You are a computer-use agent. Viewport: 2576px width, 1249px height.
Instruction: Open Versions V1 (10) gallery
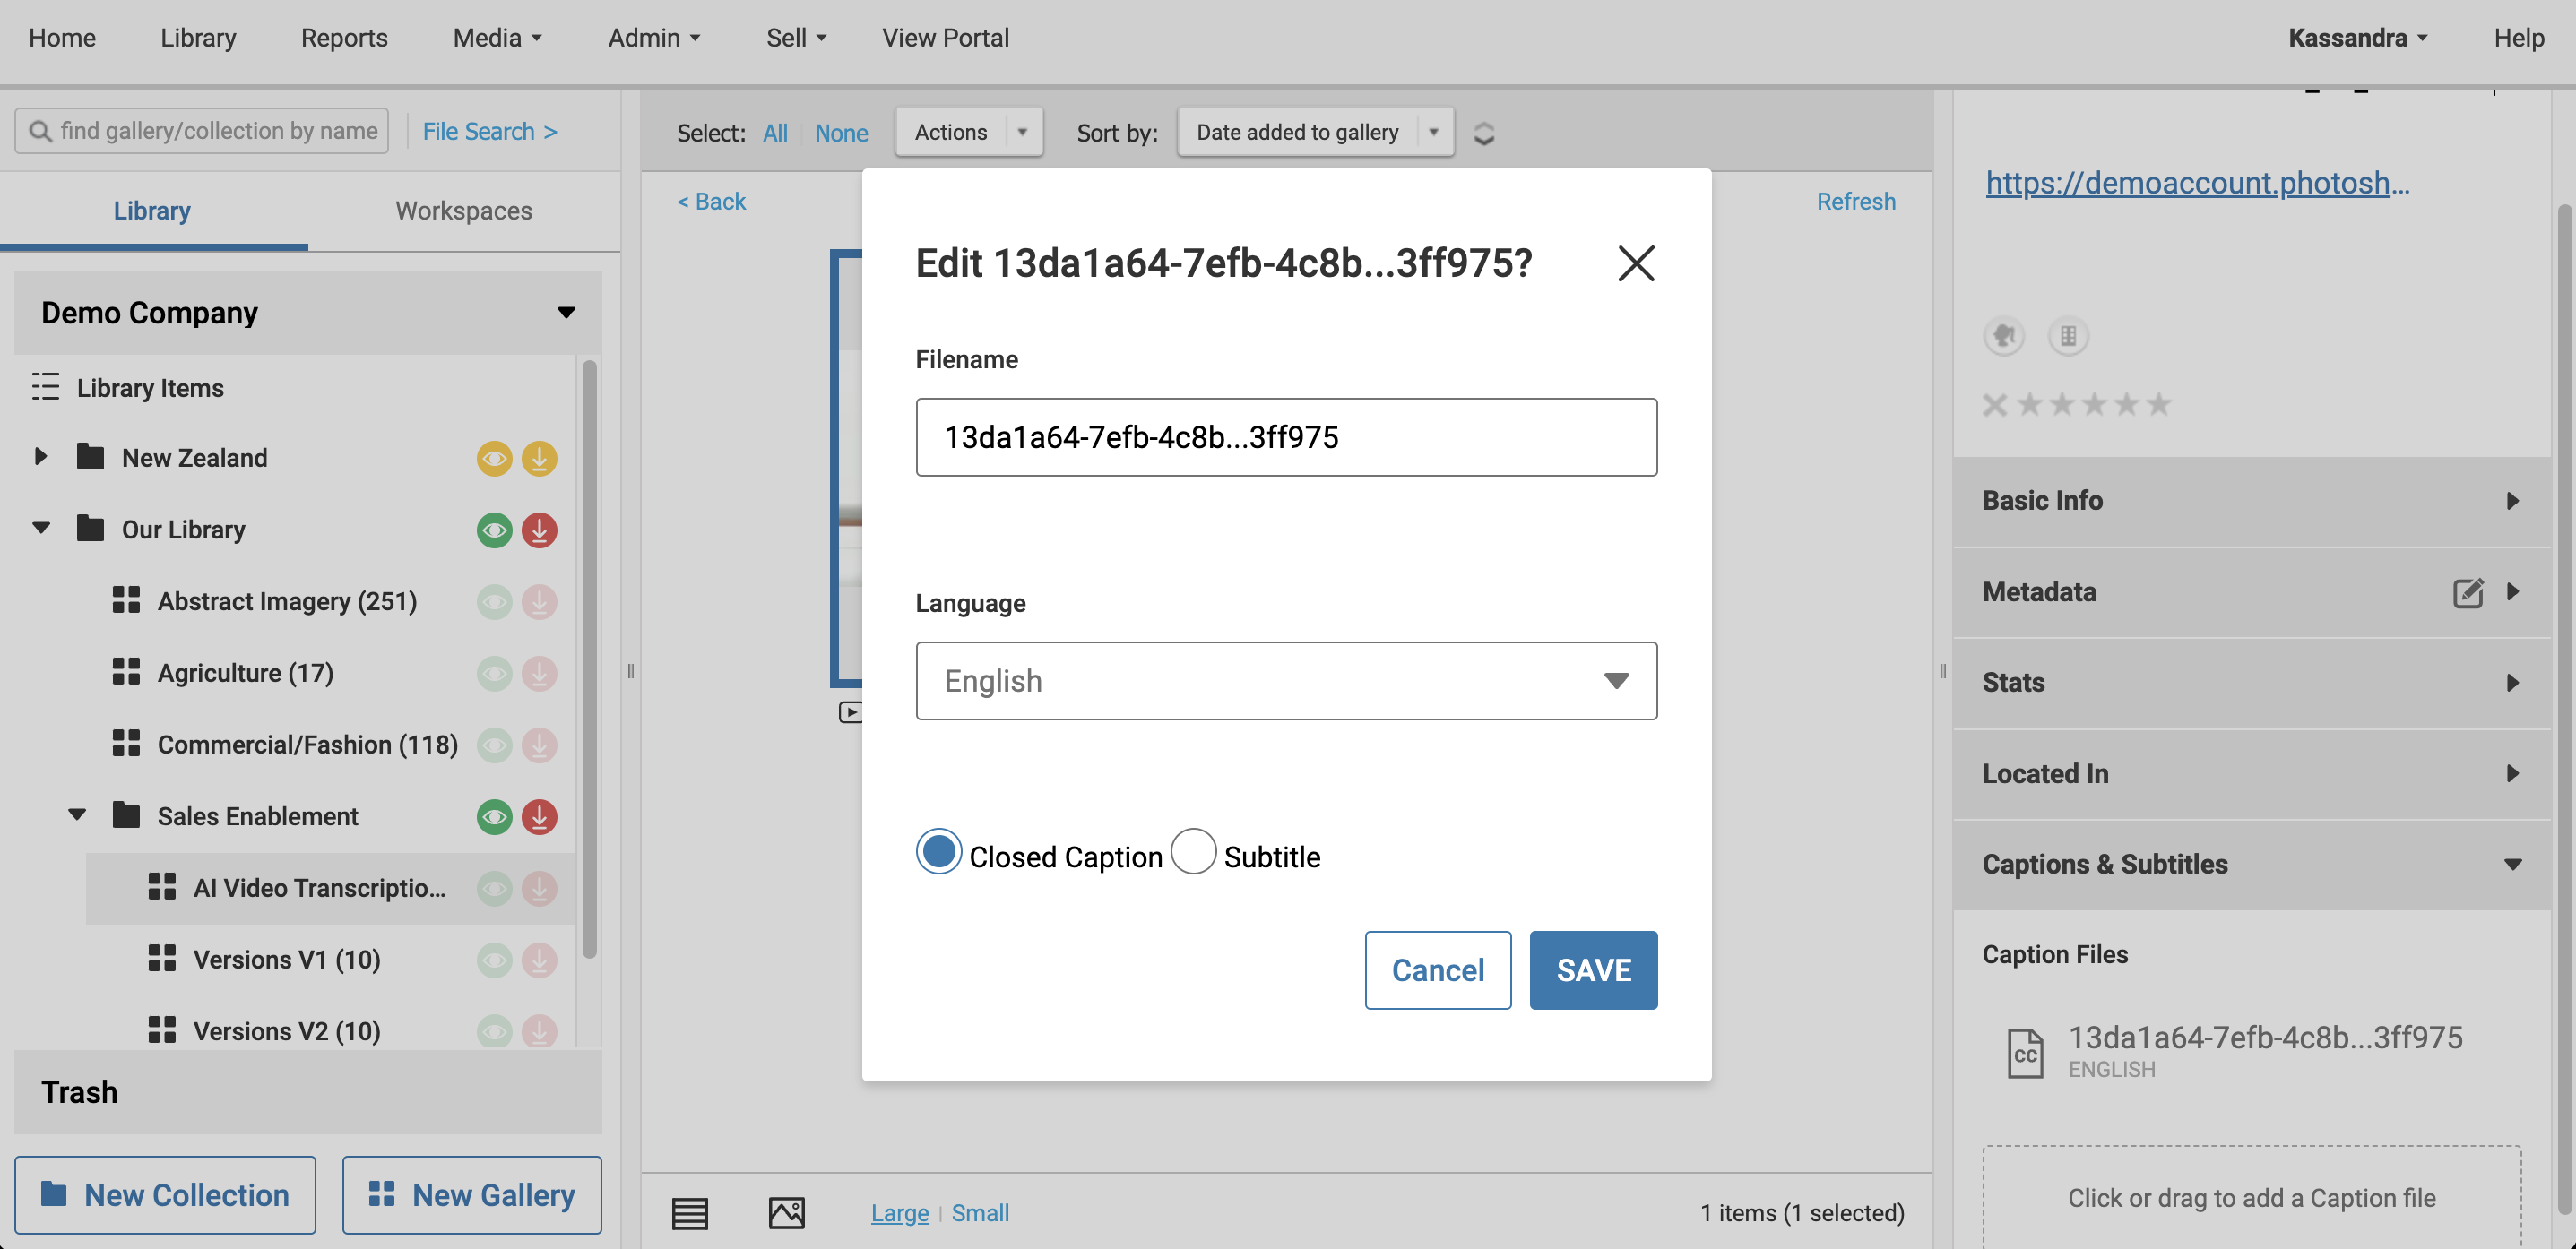287,960
